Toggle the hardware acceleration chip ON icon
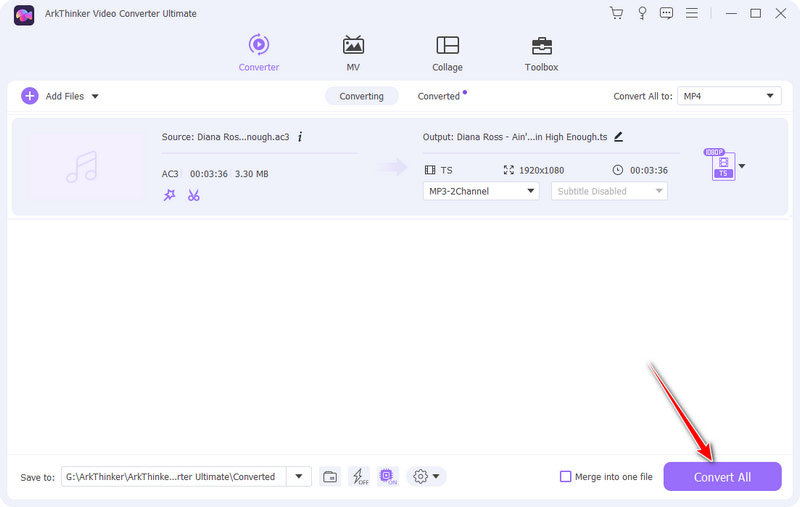This screenshot has width=800, height=507. pyautogui.click(x=388, y=477)
